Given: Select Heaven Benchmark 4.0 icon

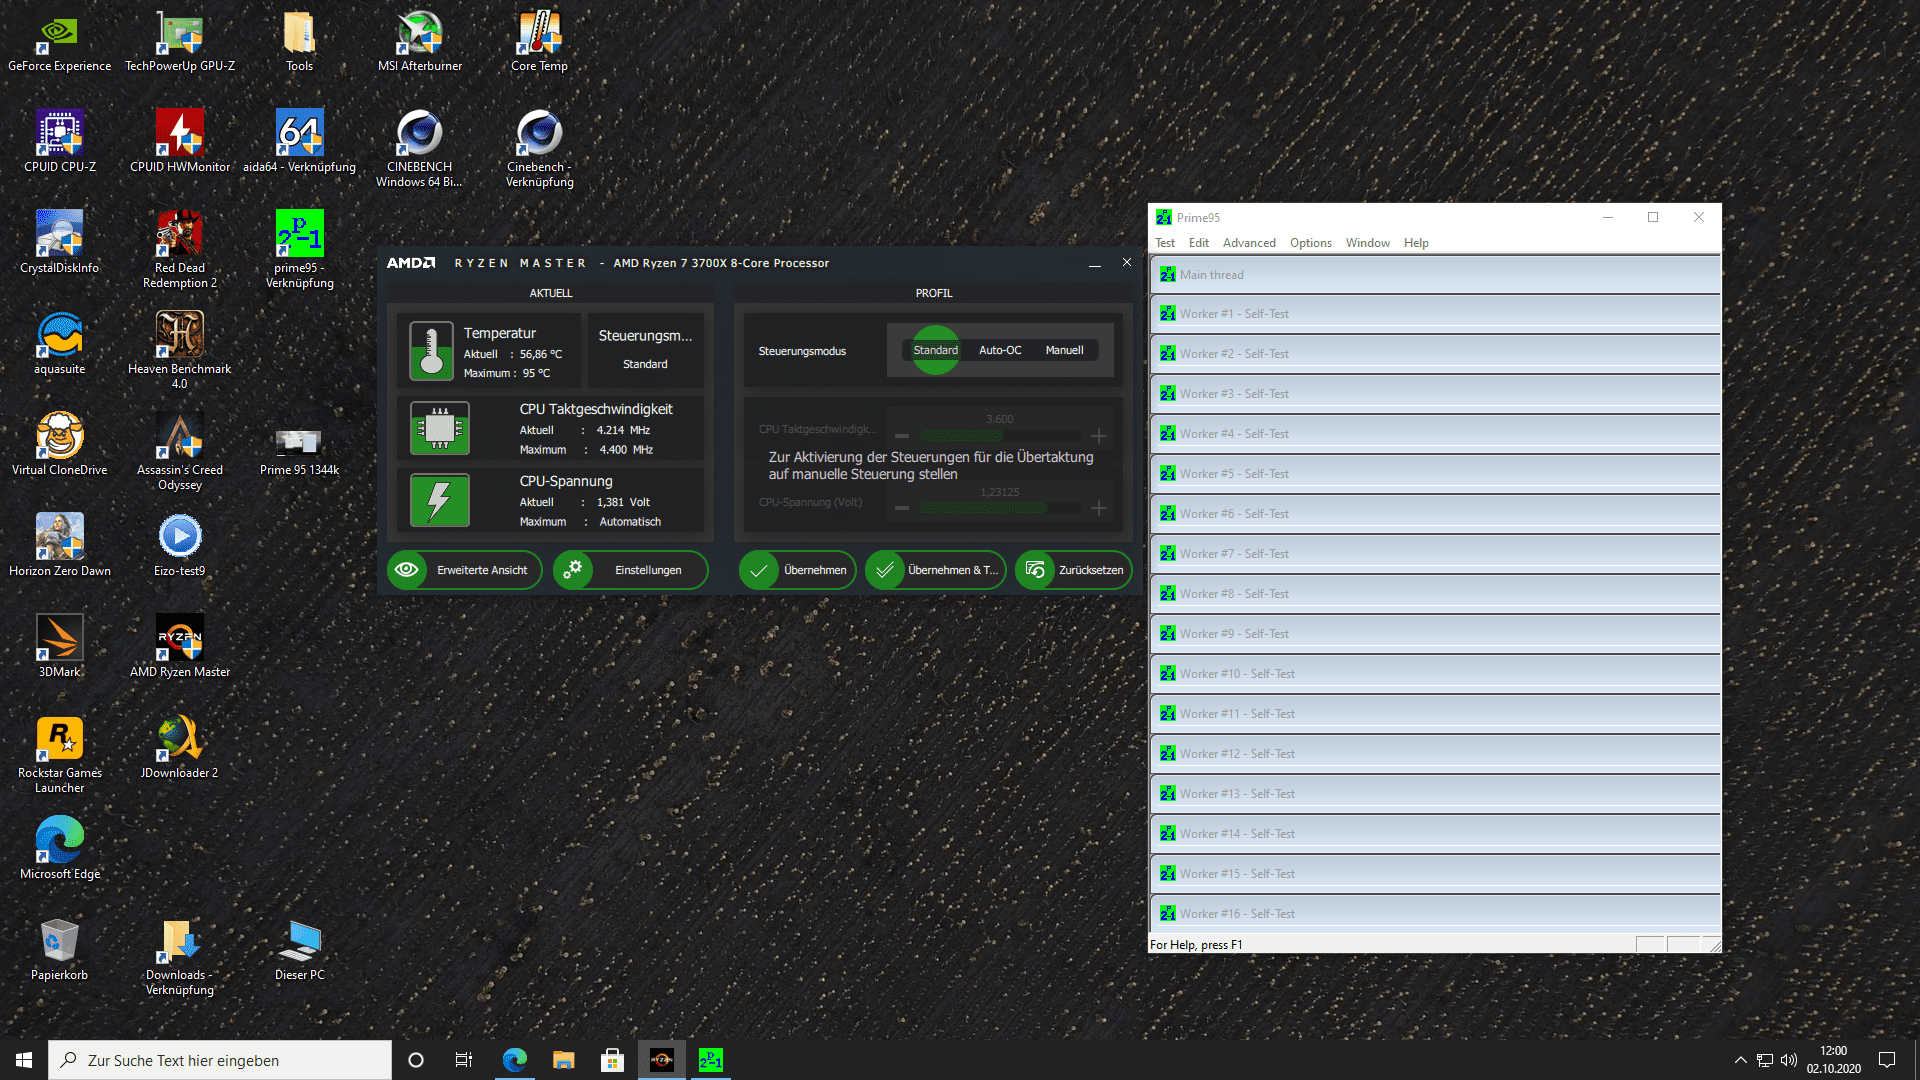Looking at the screenshot, I should [x=180, y=351].
